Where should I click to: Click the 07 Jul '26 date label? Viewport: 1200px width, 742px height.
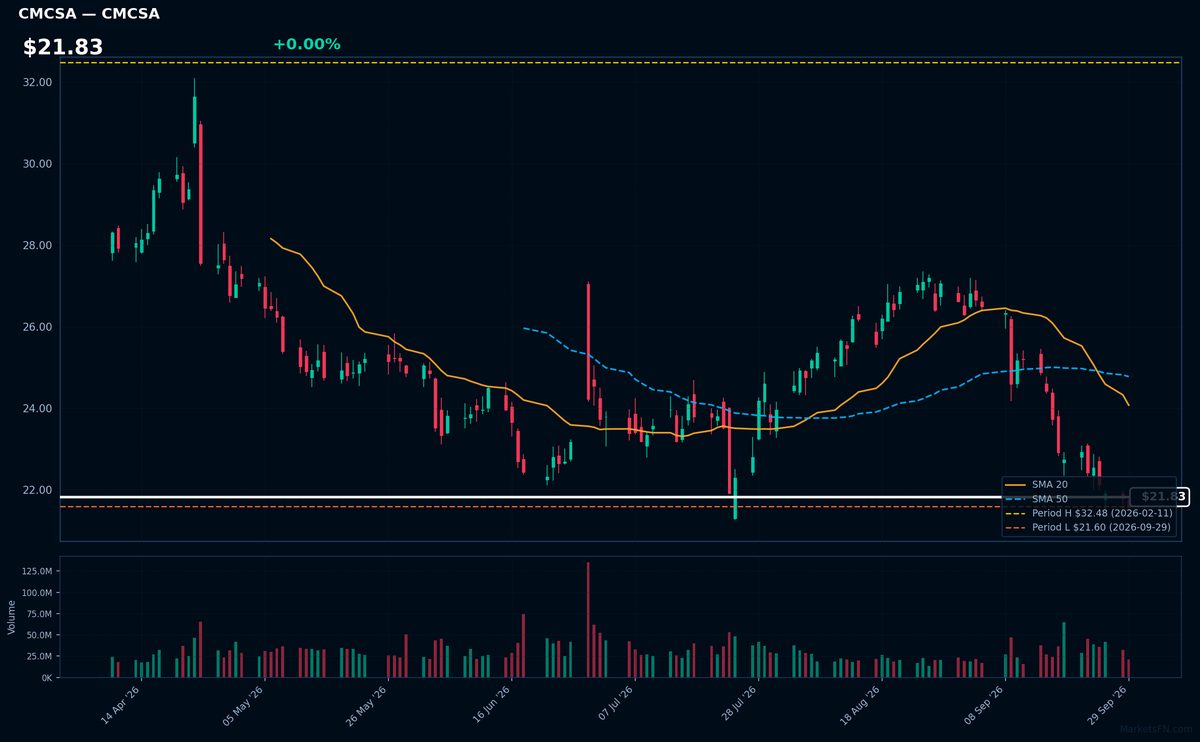pyautogui.click(x=614, y=705)
